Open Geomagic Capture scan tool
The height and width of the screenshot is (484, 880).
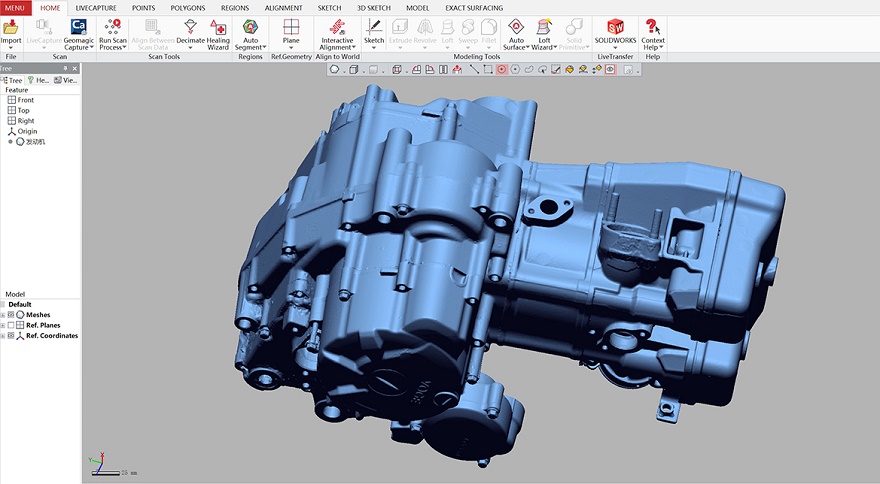(78, 28)
